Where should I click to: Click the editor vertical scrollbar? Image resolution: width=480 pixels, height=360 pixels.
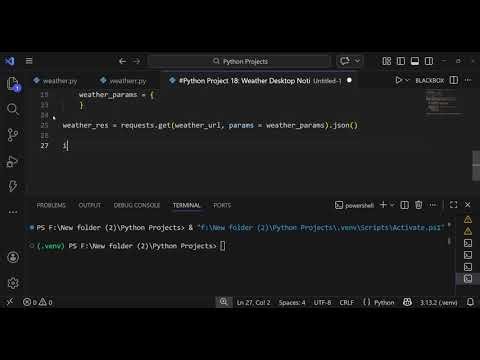pos(476,166)
